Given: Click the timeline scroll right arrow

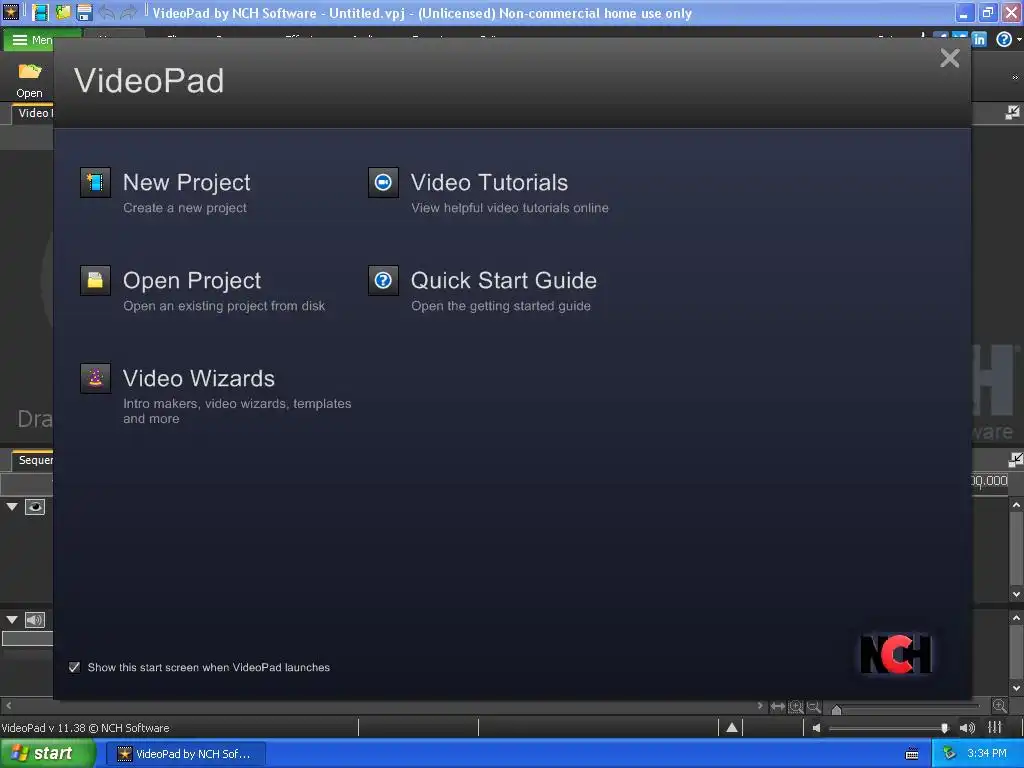Looking at the screenshot, I should coord(760,706).
